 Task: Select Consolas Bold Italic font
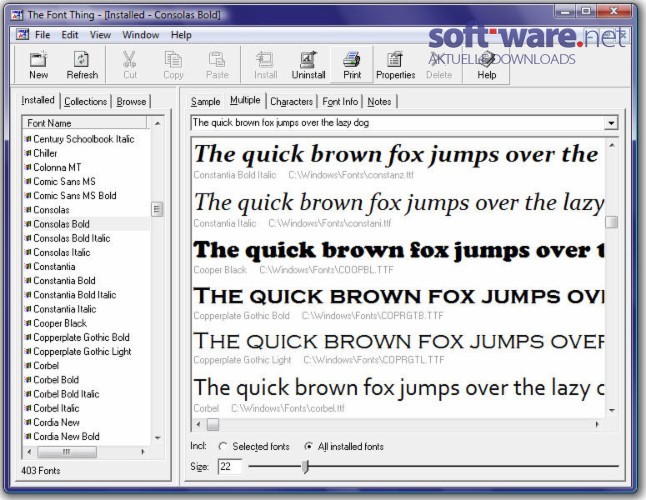(72, 238)
